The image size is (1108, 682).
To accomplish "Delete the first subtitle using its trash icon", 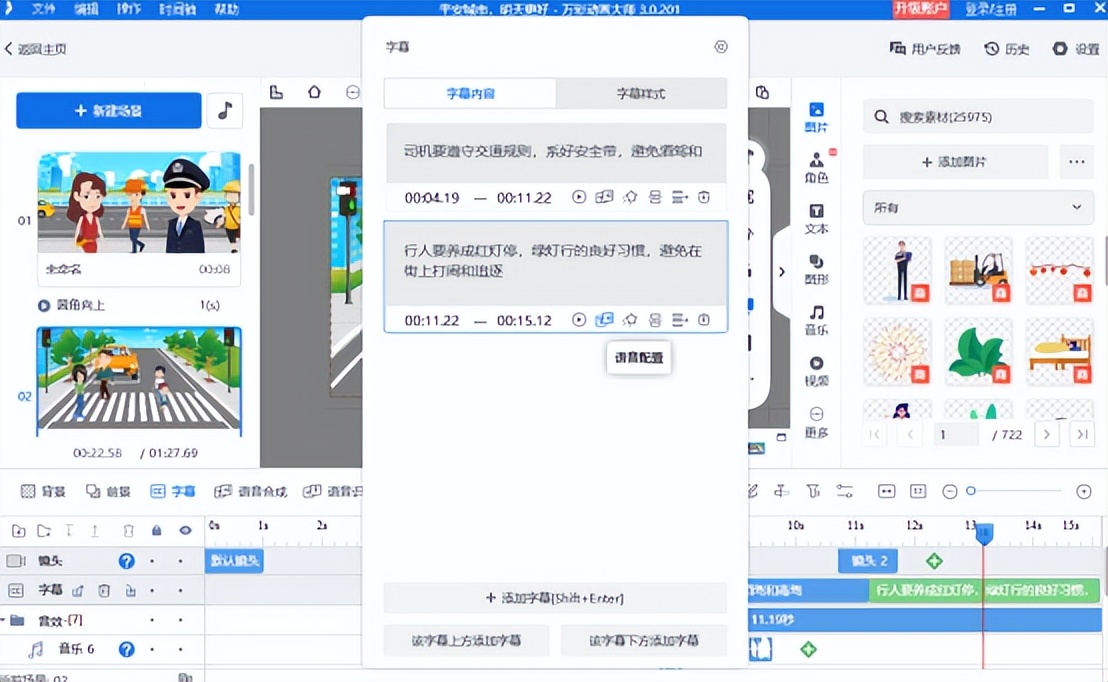I will 704,197.
